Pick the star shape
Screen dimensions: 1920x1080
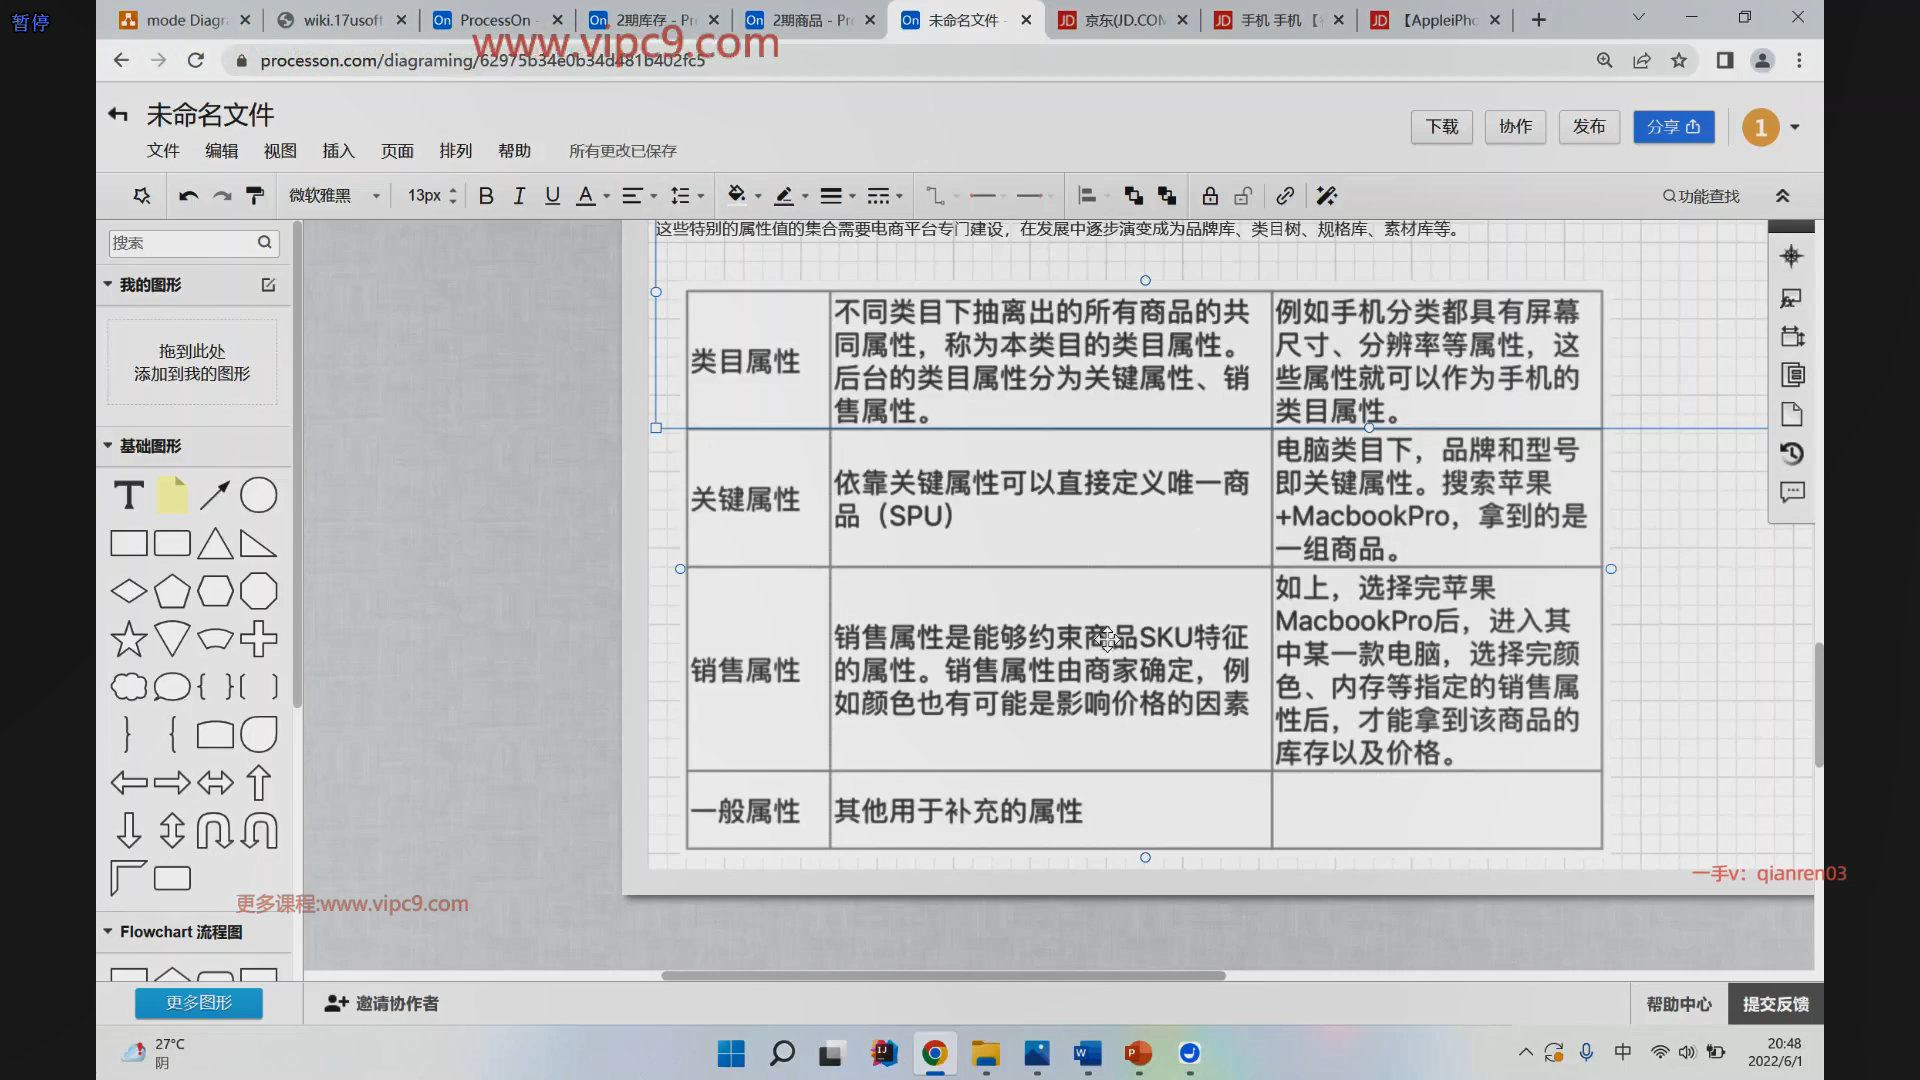tap(128, 639)
